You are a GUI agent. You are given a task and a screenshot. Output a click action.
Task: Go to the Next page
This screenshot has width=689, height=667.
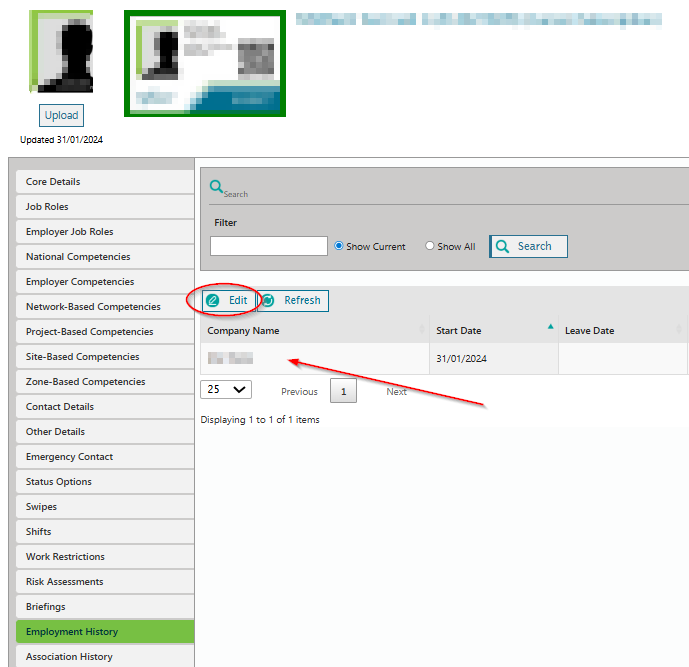tap(396, 392)
